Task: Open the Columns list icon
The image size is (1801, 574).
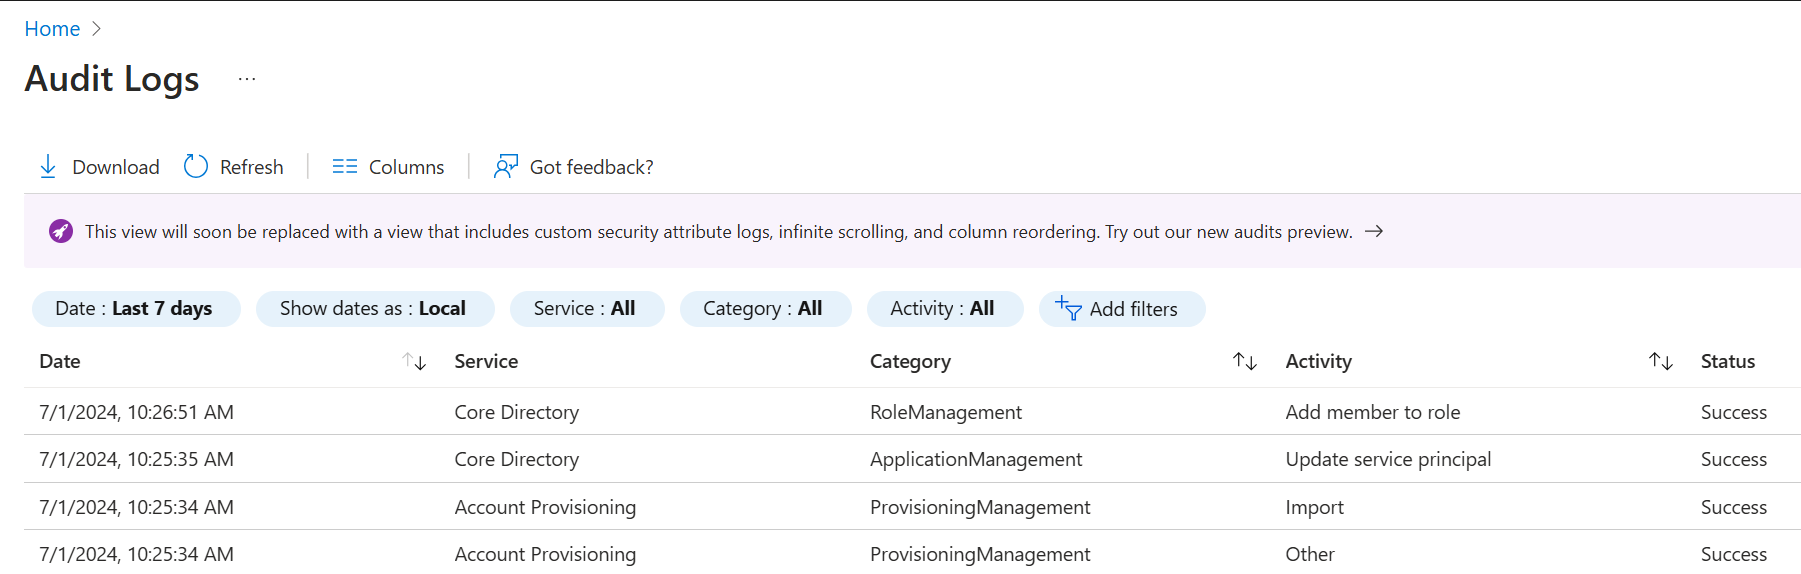Action: pos(345,167)
